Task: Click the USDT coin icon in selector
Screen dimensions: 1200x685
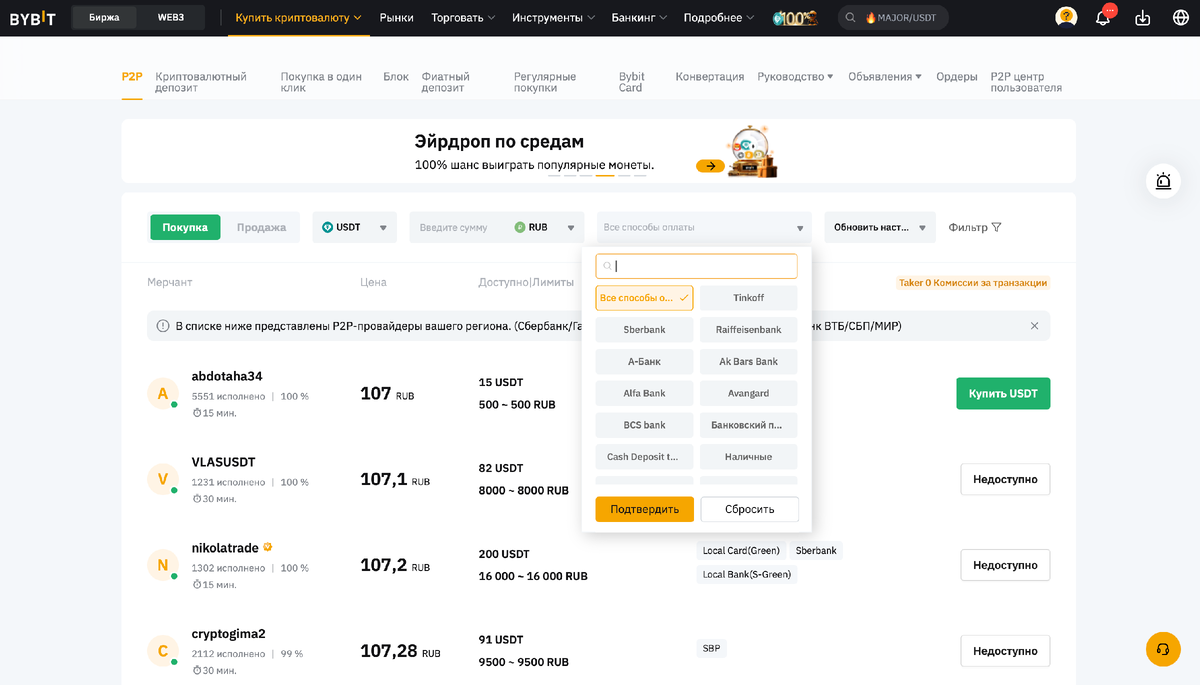Action: click(327, 227)
